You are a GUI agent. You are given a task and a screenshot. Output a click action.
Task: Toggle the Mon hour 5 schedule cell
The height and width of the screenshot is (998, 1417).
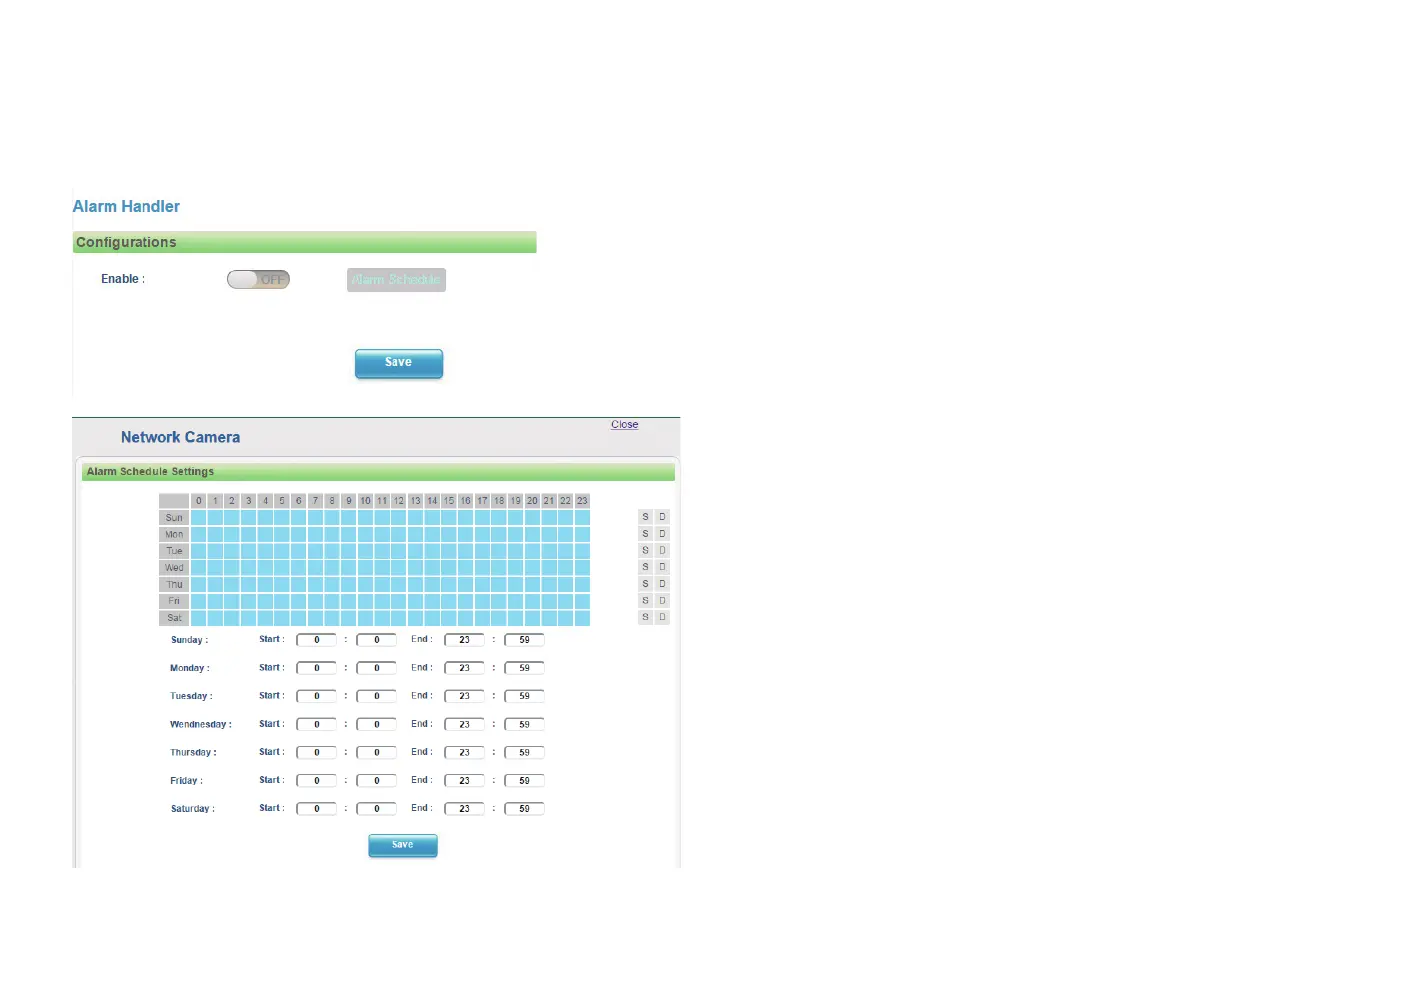click(x=282, y=534)
